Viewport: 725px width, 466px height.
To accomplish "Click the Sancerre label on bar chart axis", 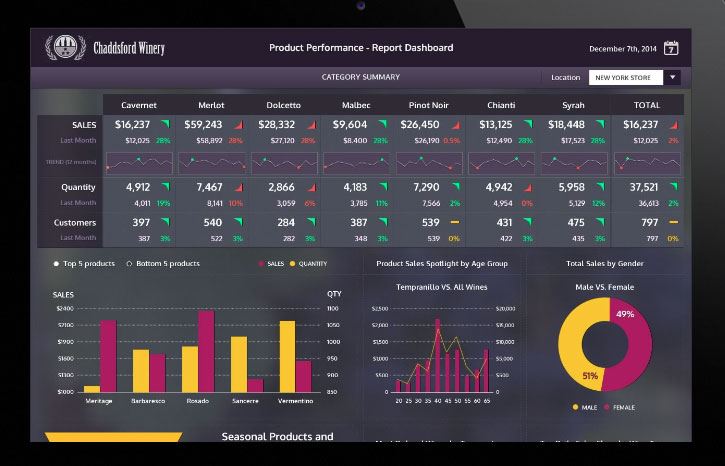I will pyautogui.click(x=245, y=401).
